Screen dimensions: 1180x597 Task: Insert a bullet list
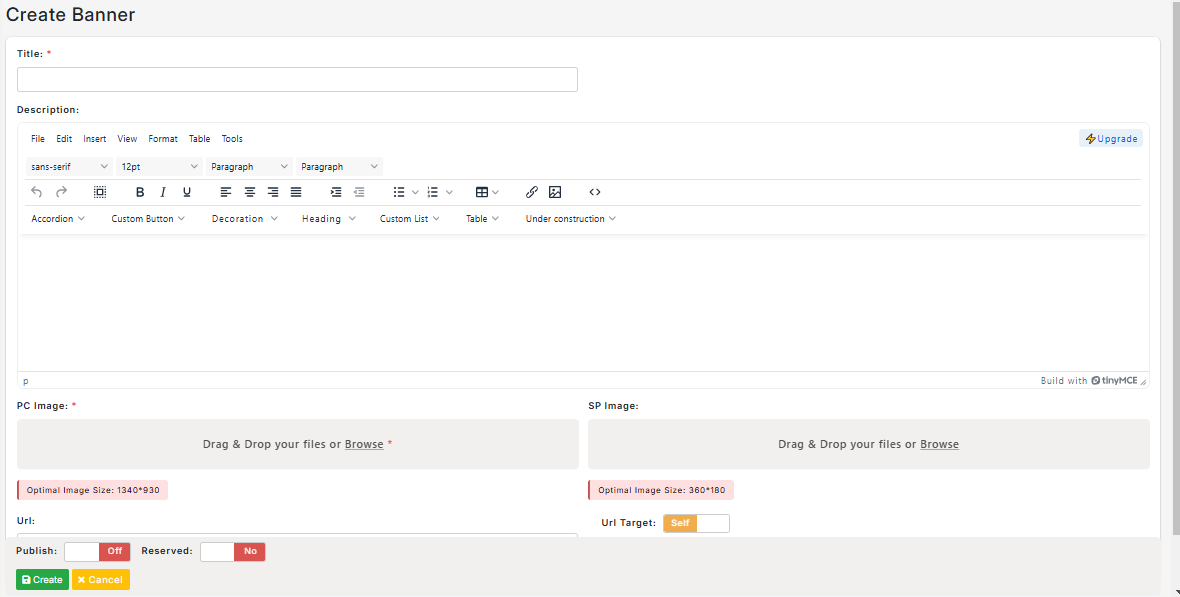399,192
